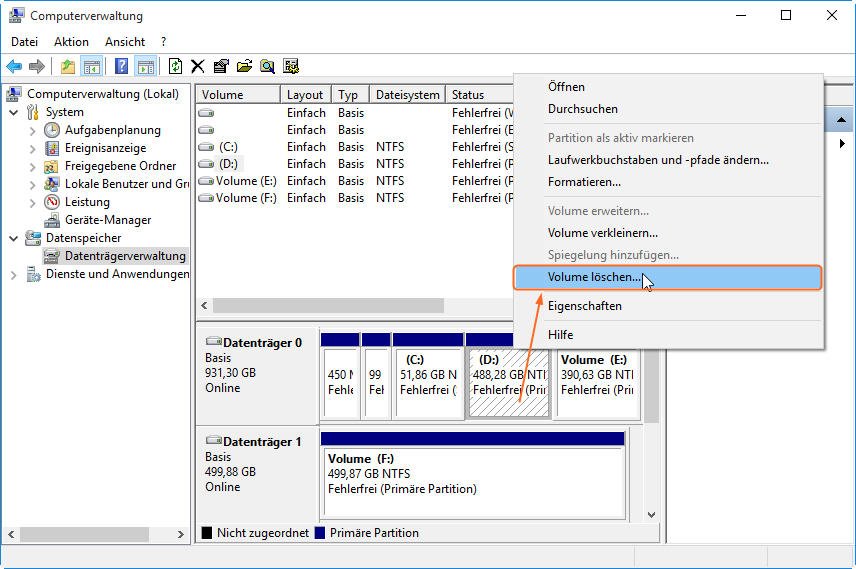Select Volume (F:) 499,87 GB partition block
Screen dimensions: 856x569
pos(473,482)
